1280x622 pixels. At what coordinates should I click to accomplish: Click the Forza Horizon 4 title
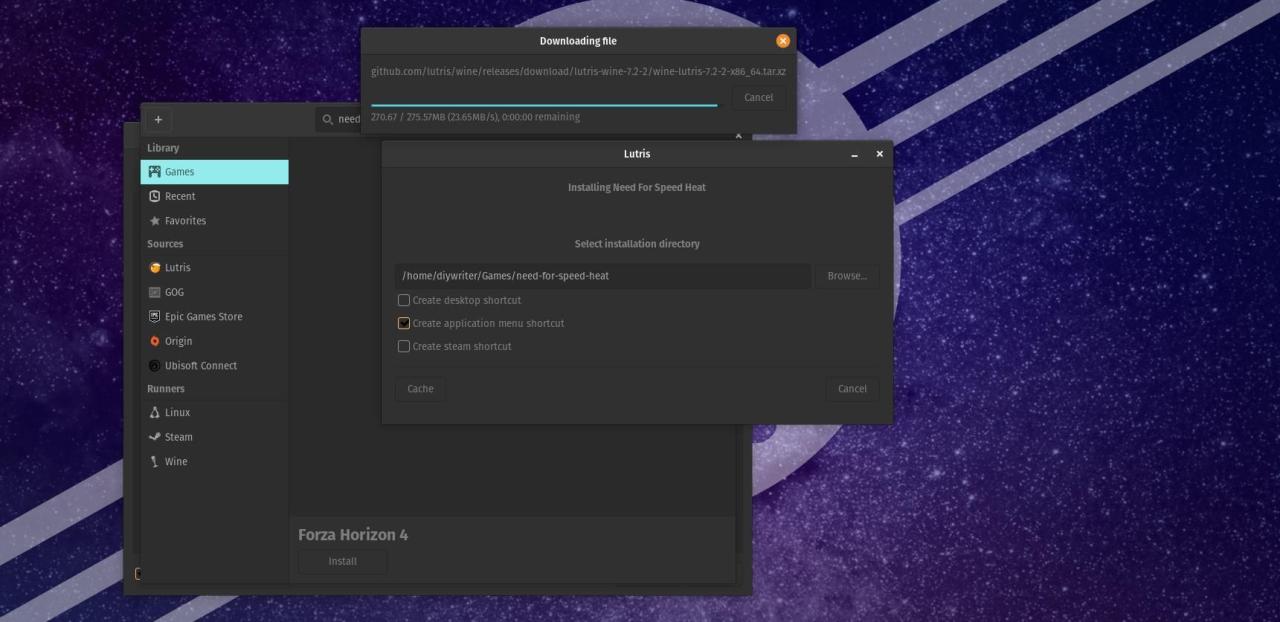353,535
